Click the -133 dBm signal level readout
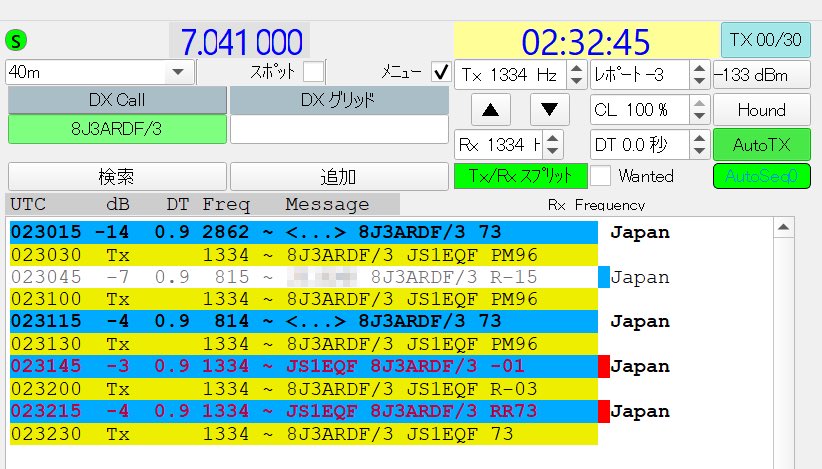This screenshot has width=822, height=469. point(762,75)
